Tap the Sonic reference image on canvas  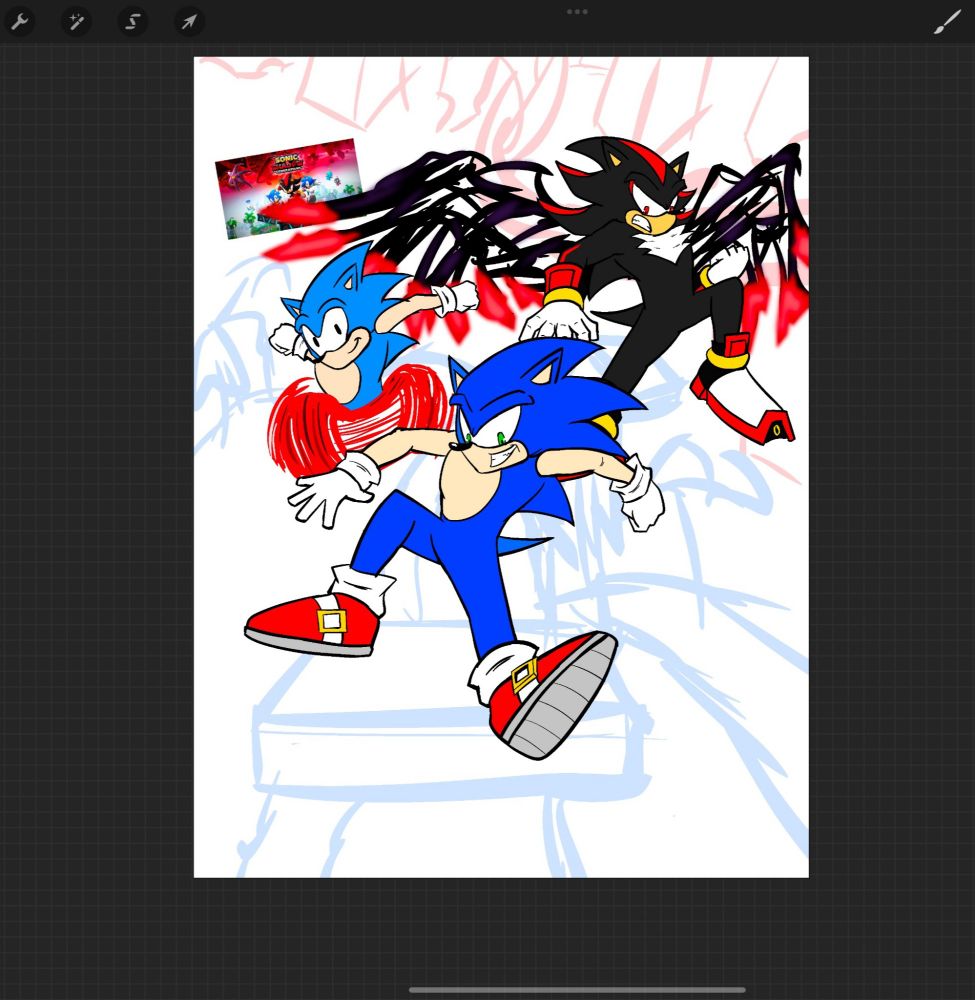(x=289, y=188)
